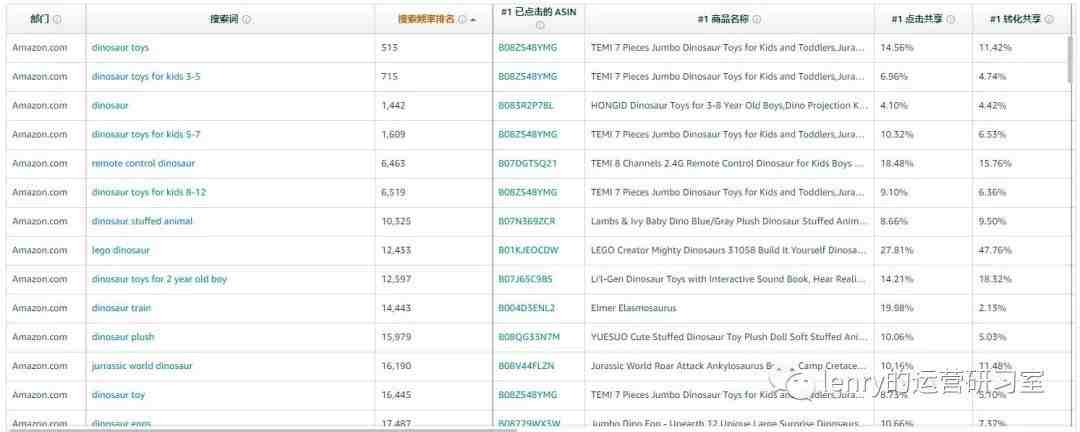Open ASIN B07J65C9BS link

(x=526, y=279)
